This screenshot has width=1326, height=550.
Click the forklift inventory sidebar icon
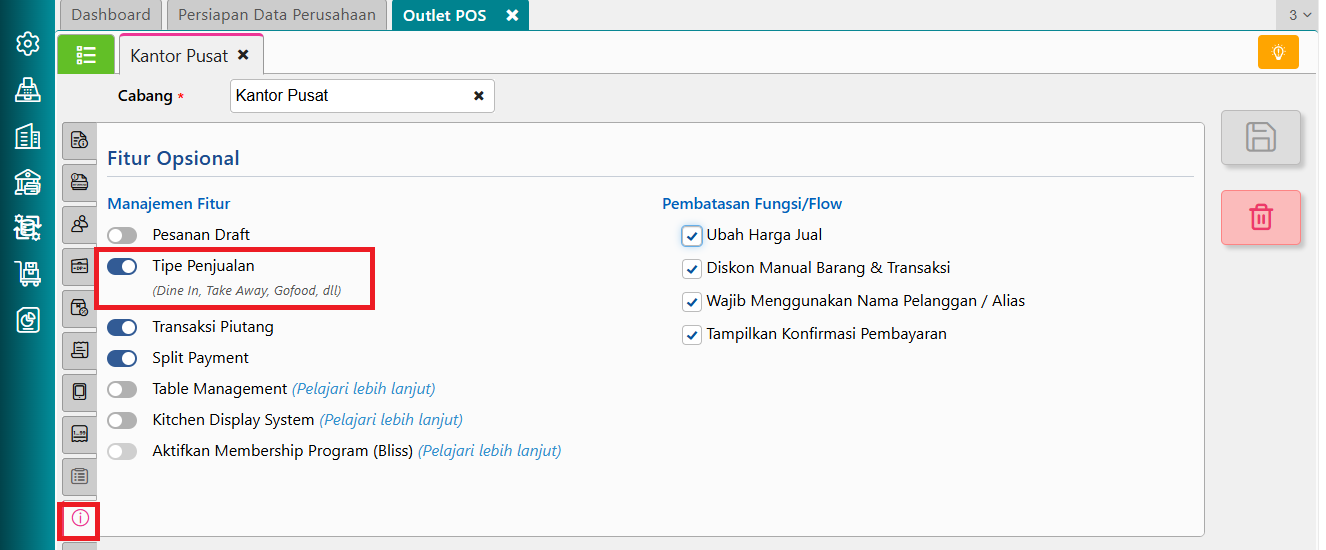click(28, 273)
